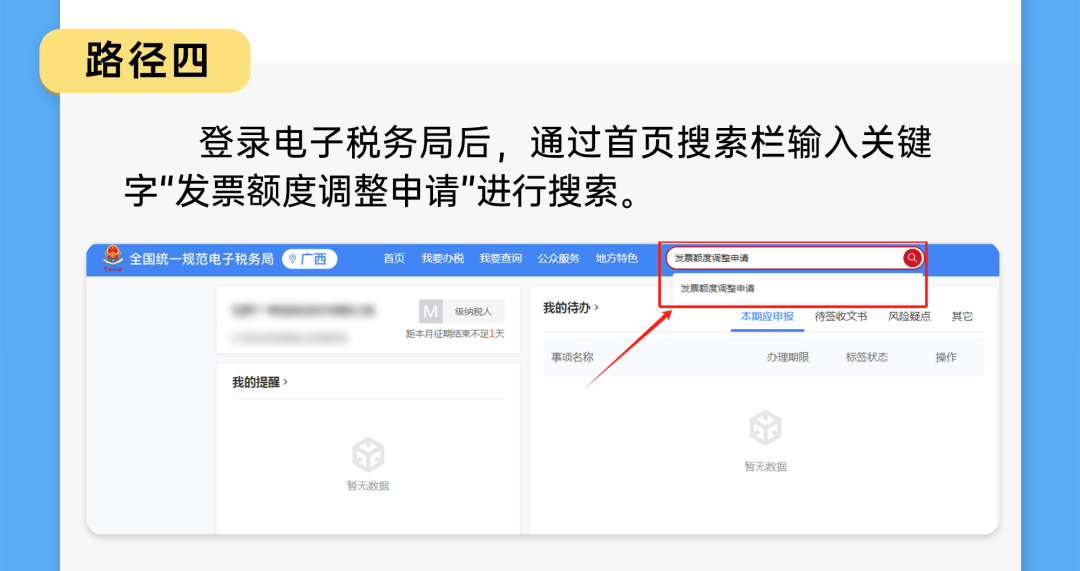Click the tax bureau emblem logo
Image resolution: width=1080 pixels, height=571 pixels.
click(112, 259)
